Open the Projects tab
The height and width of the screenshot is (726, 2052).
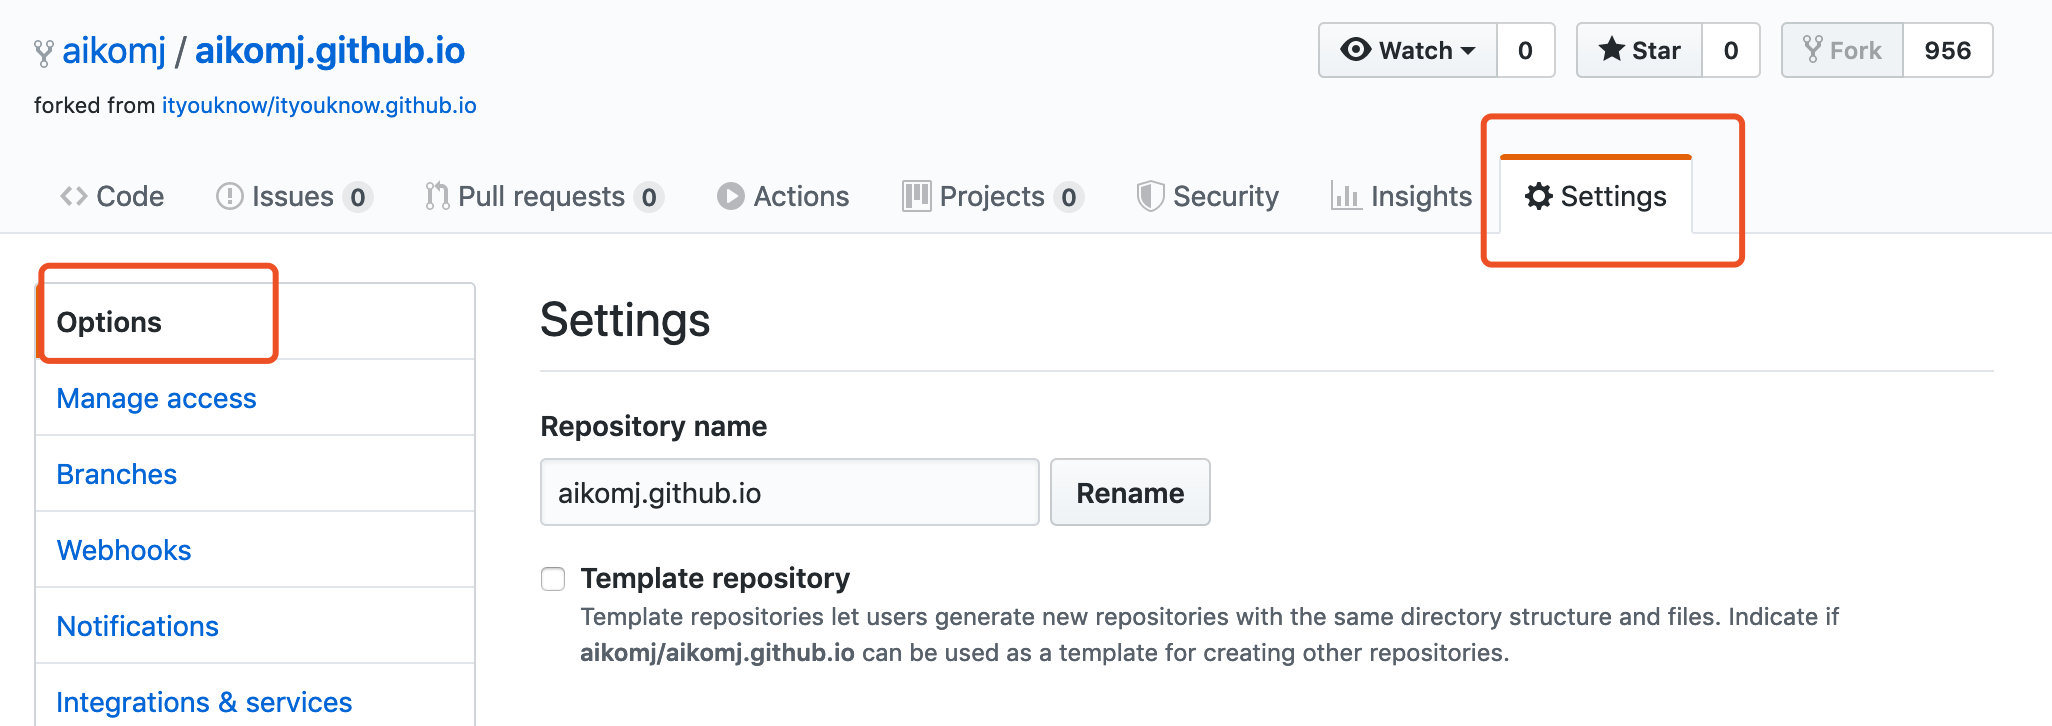tap(993, 196)
